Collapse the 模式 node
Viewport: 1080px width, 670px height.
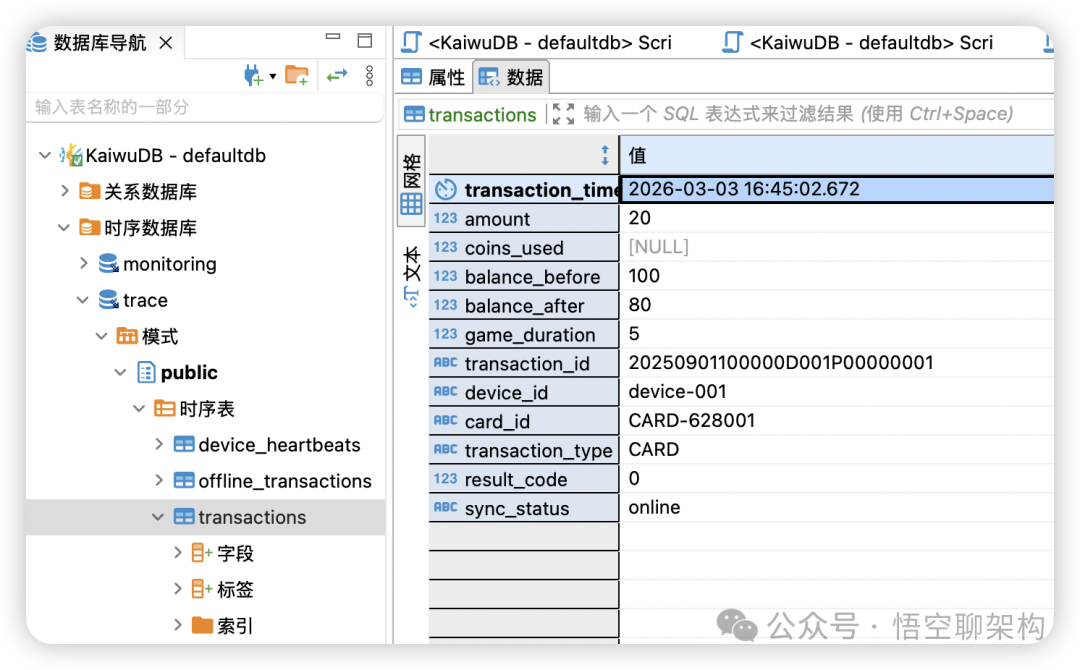pos(101,336)
